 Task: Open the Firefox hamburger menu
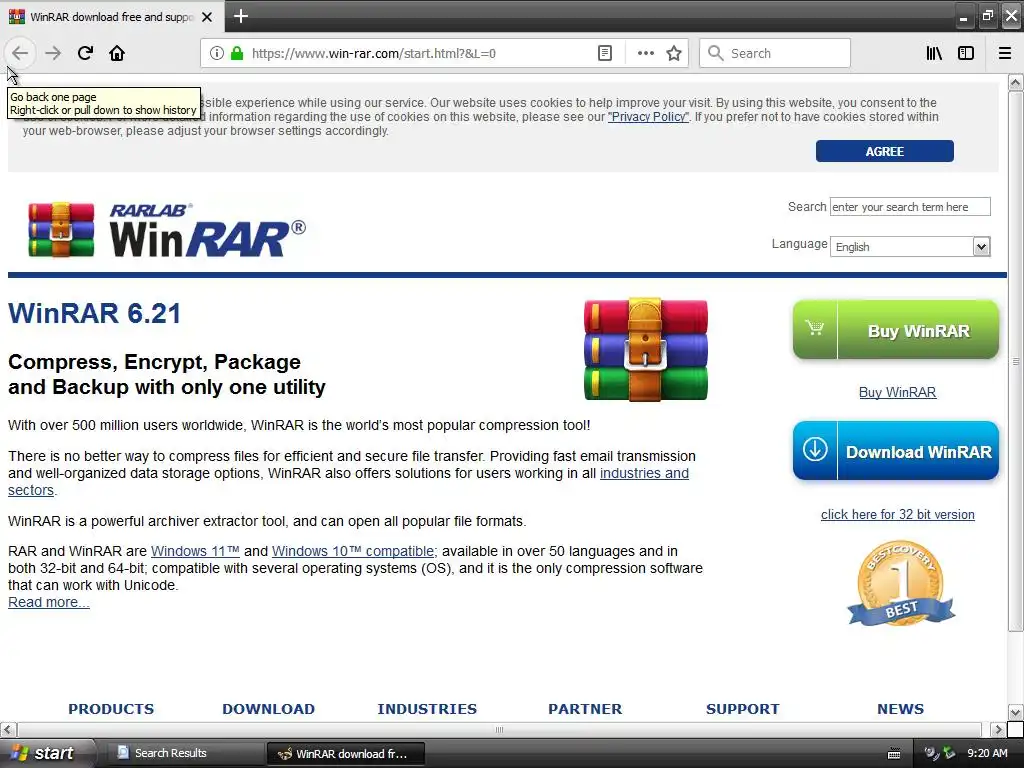point(1005,53)
